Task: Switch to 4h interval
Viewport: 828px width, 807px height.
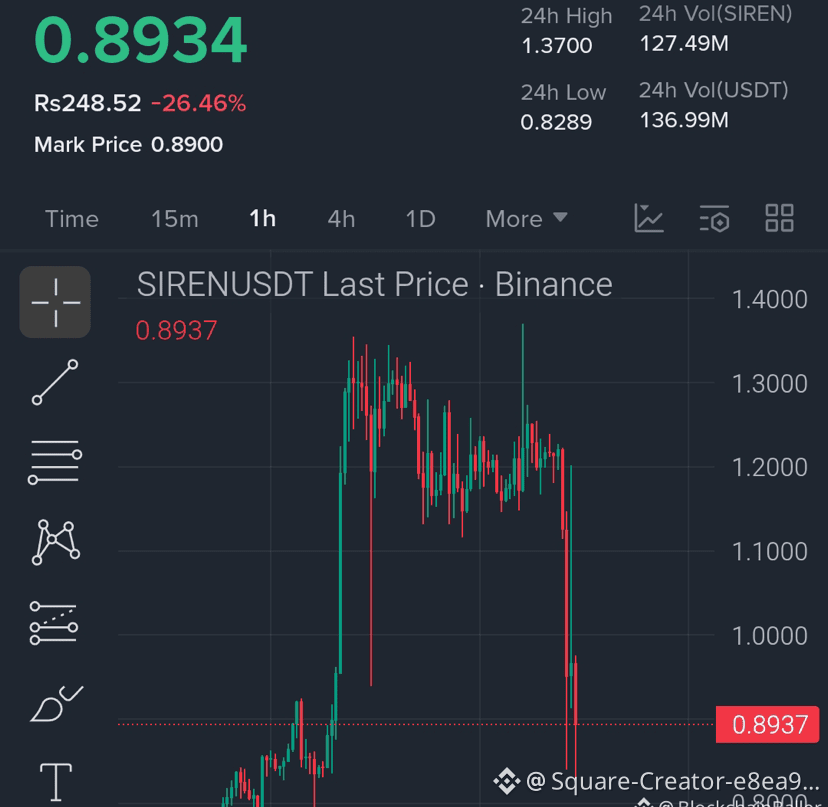Action: click(341, 219)
